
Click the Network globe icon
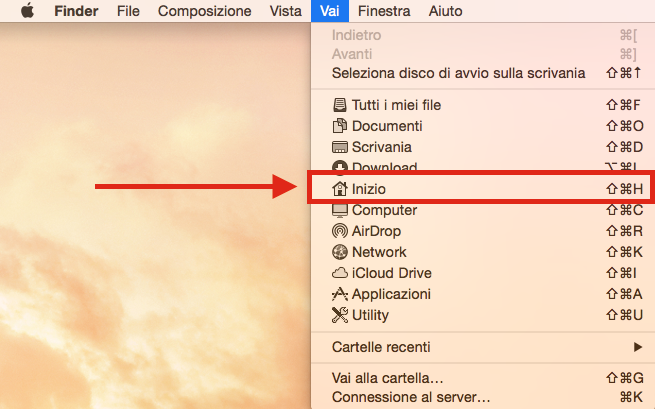click(340, 252)
